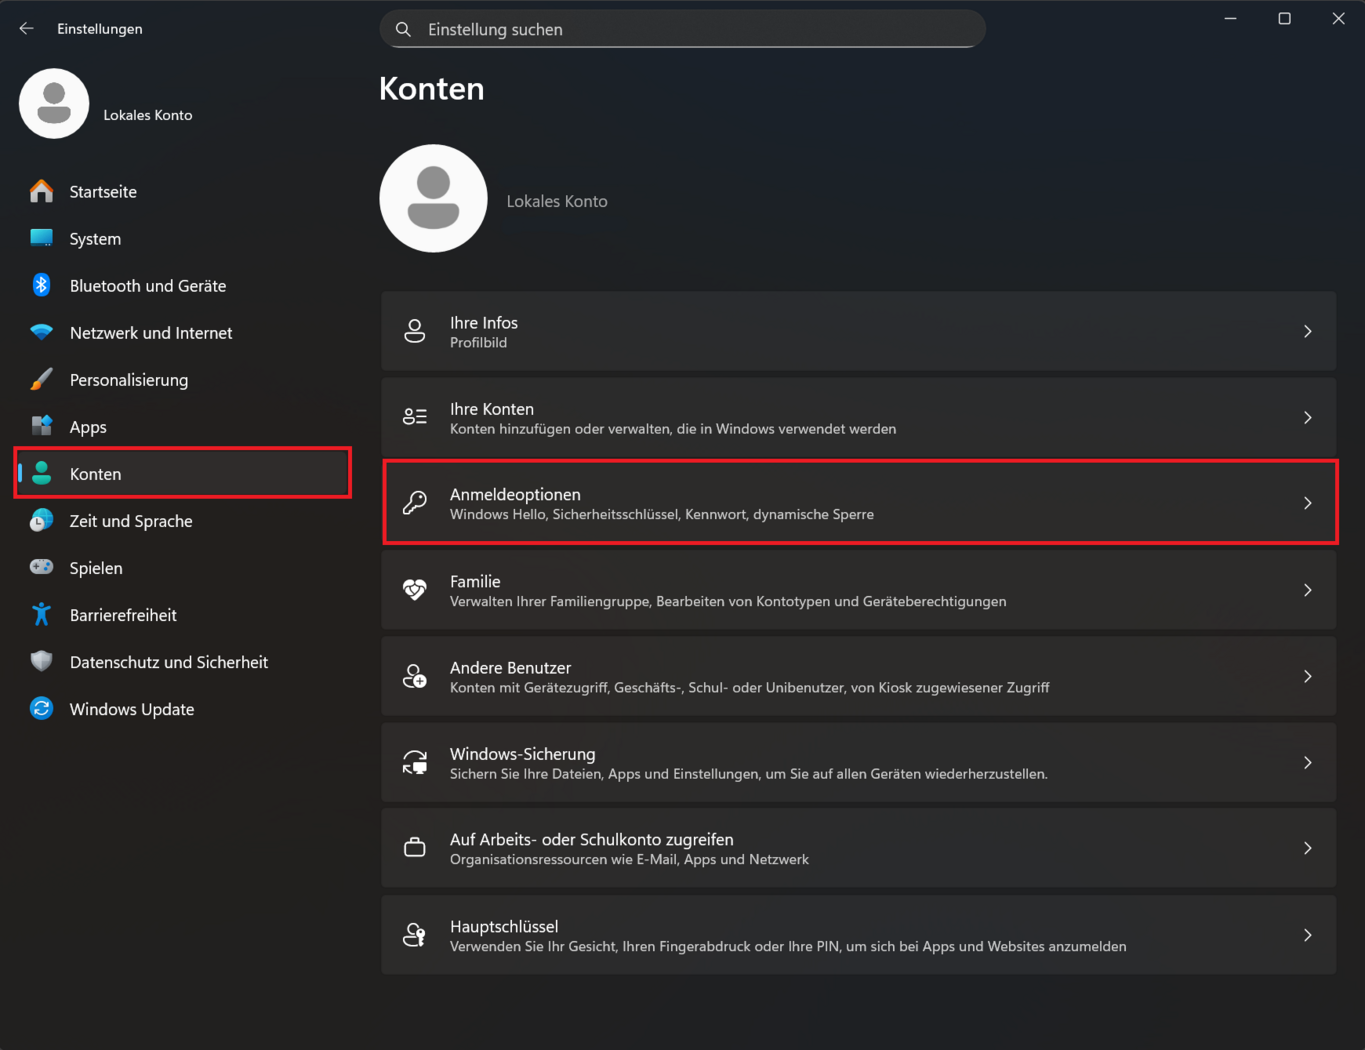The image size is (1365, 1050).
Task: Click the back arrow next to Einstellungen
Action: pyautogui.click(x=26, y=29)
